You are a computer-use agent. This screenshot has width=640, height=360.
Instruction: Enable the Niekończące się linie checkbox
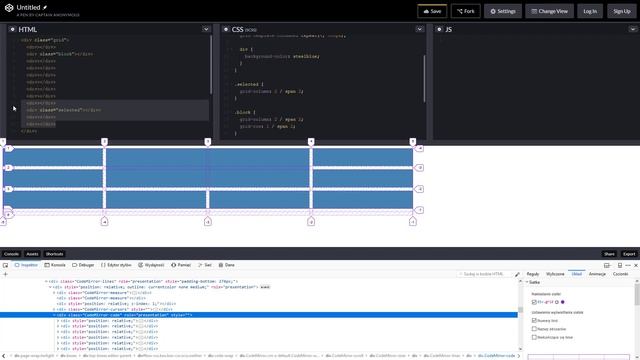coord(534,337)
